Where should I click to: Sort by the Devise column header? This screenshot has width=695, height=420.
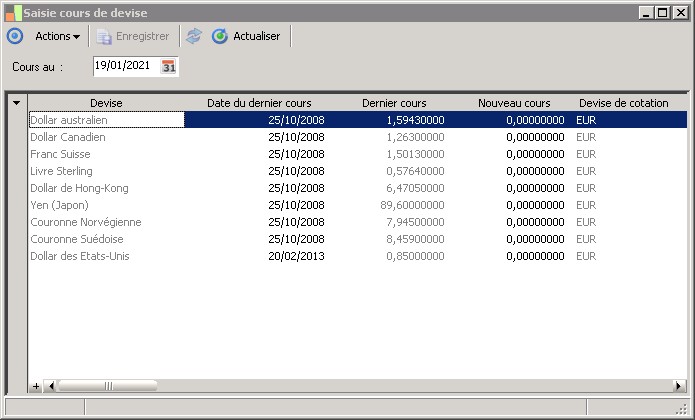pos(106,103)
